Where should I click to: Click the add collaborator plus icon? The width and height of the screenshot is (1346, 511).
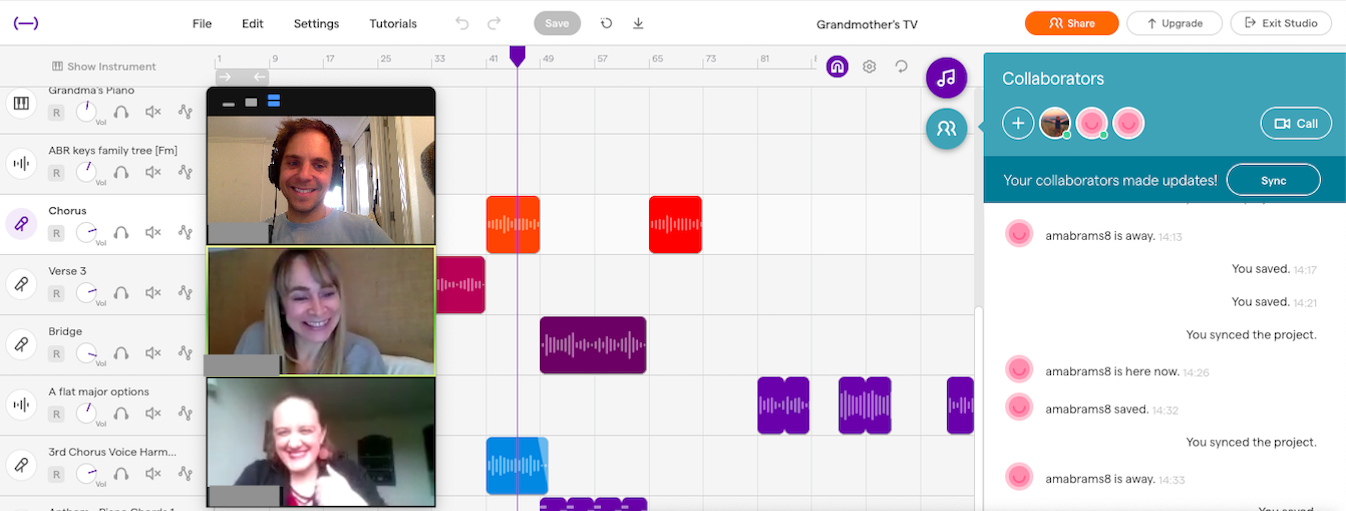pos(1018,123)
